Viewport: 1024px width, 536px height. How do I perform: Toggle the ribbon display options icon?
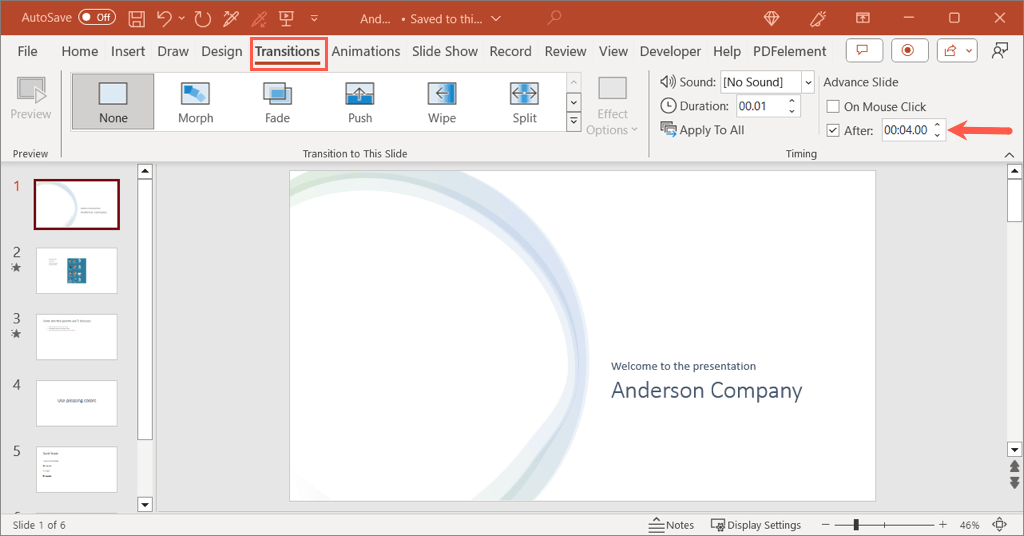tap(863, 18)
